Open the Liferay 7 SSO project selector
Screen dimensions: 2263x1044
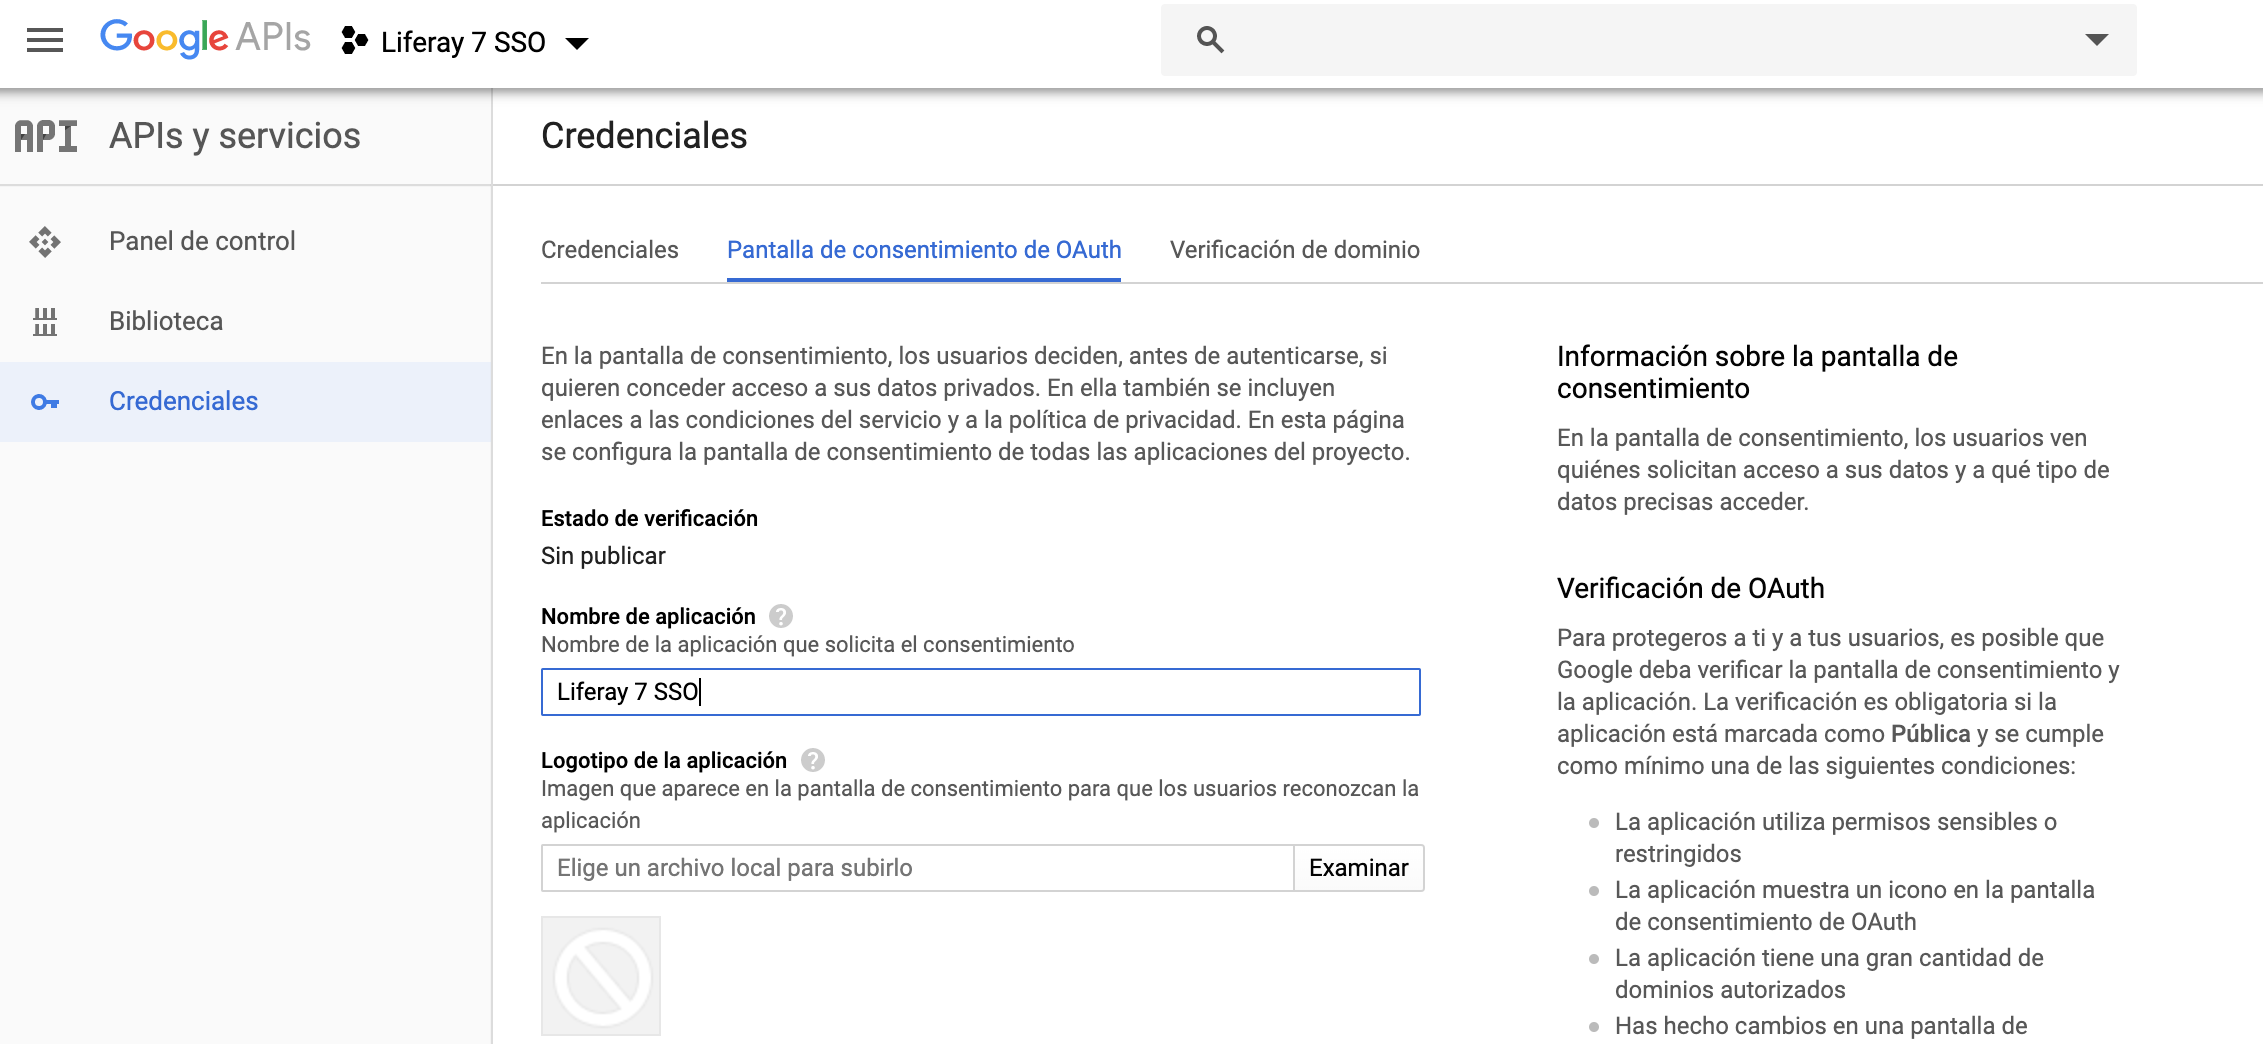[x=465, y=42]
